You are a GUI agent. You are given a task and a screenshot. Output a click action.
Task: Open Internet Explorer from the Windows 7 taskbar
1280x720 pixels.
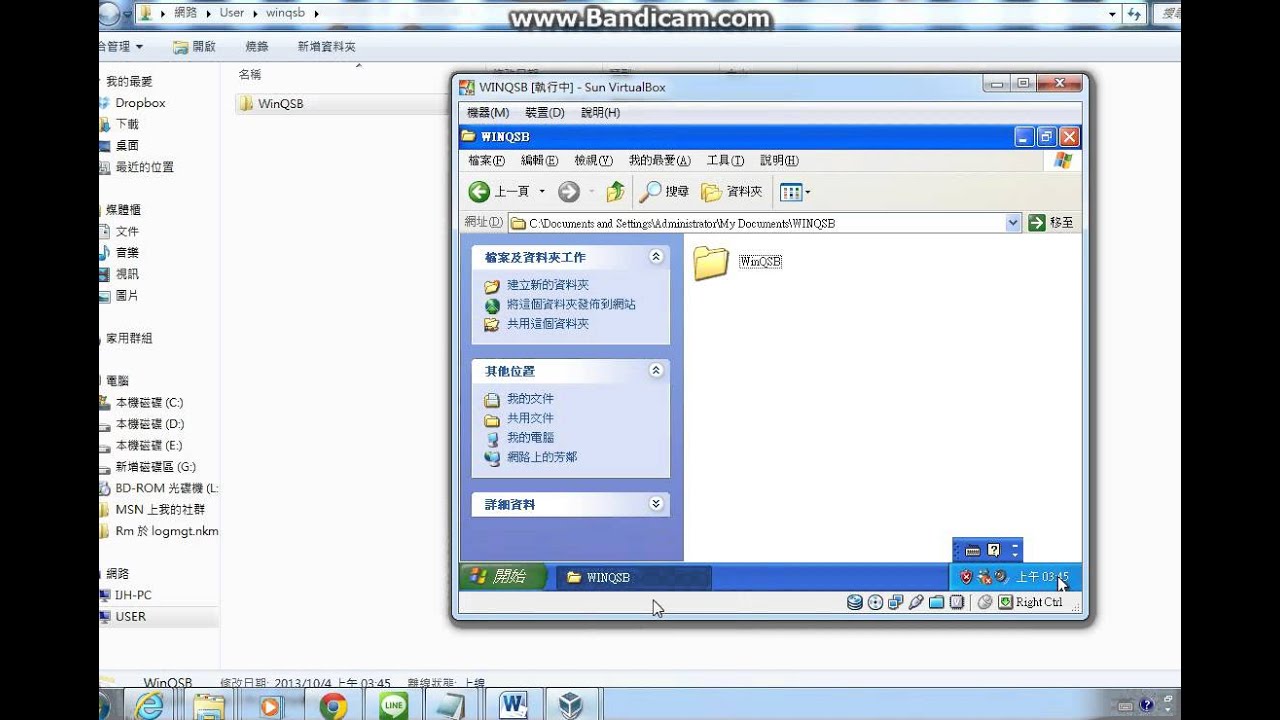[x=148, y=706]
